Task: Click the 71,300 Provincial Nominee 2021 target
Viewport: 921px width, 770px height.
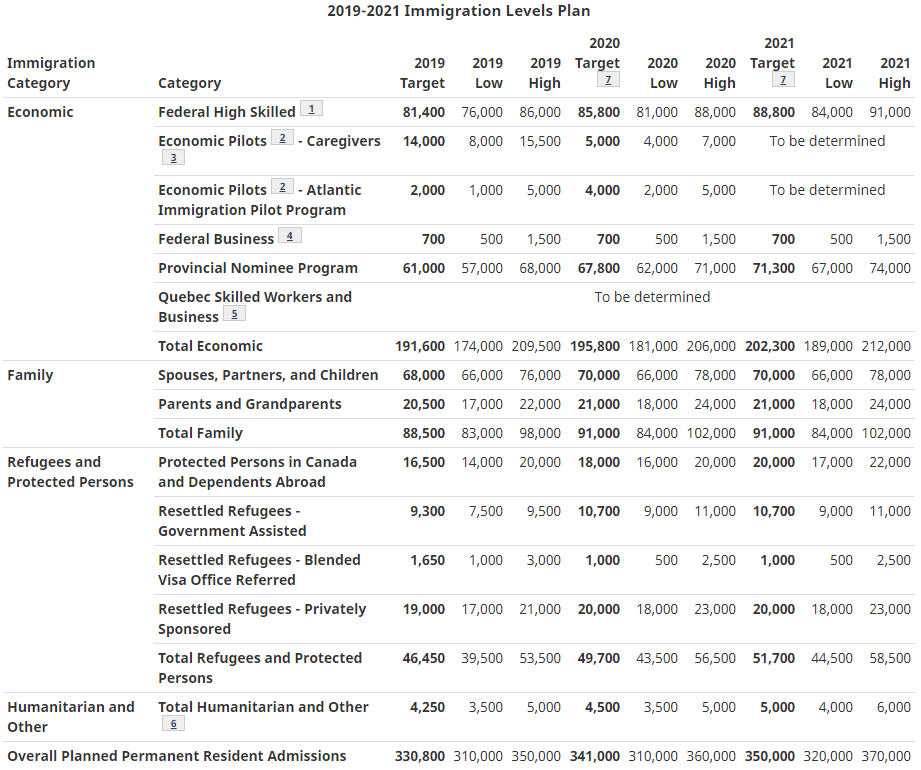Action: point(774,268)
